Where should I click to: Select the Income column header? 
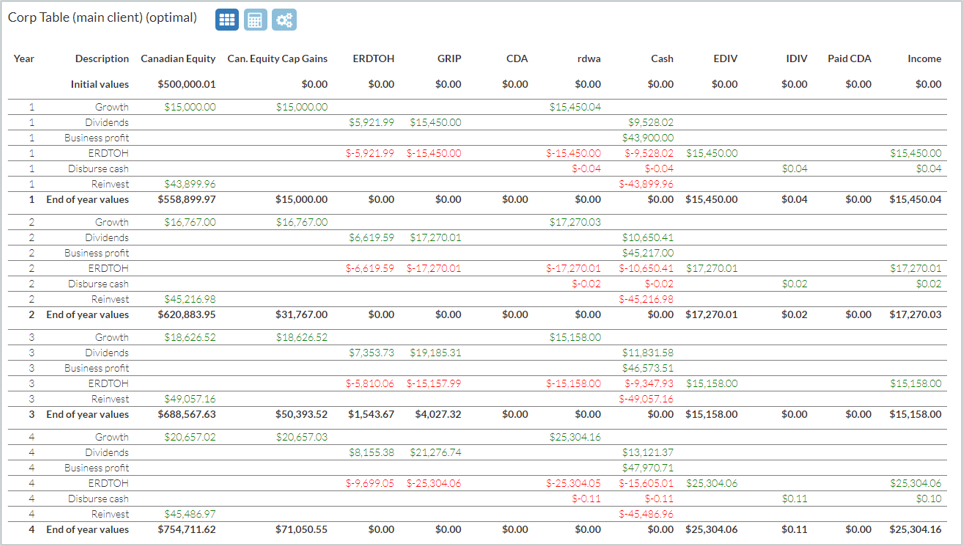pyautogui.click(x=924, y=59)
